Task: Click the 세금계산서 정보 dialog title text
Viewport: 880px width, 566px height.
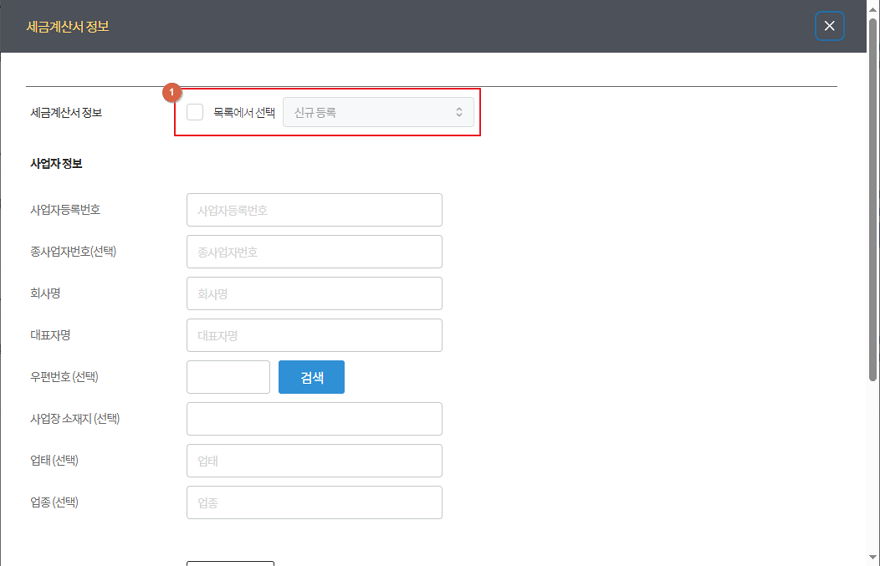Action: [x=67, y=26]
